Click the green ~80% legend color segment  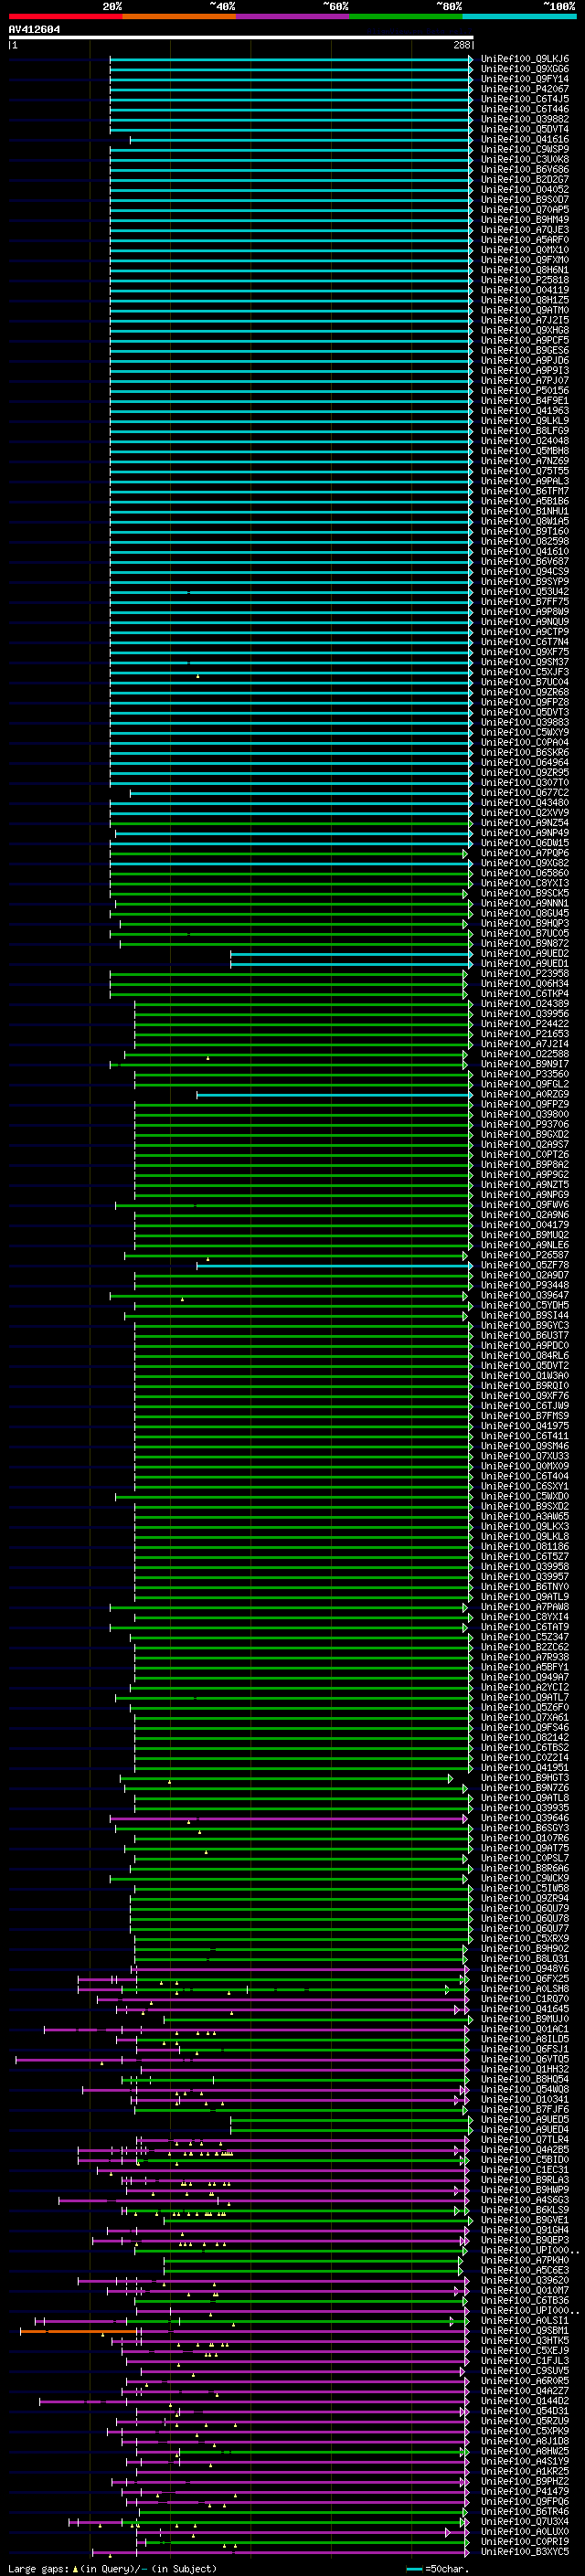406,17
